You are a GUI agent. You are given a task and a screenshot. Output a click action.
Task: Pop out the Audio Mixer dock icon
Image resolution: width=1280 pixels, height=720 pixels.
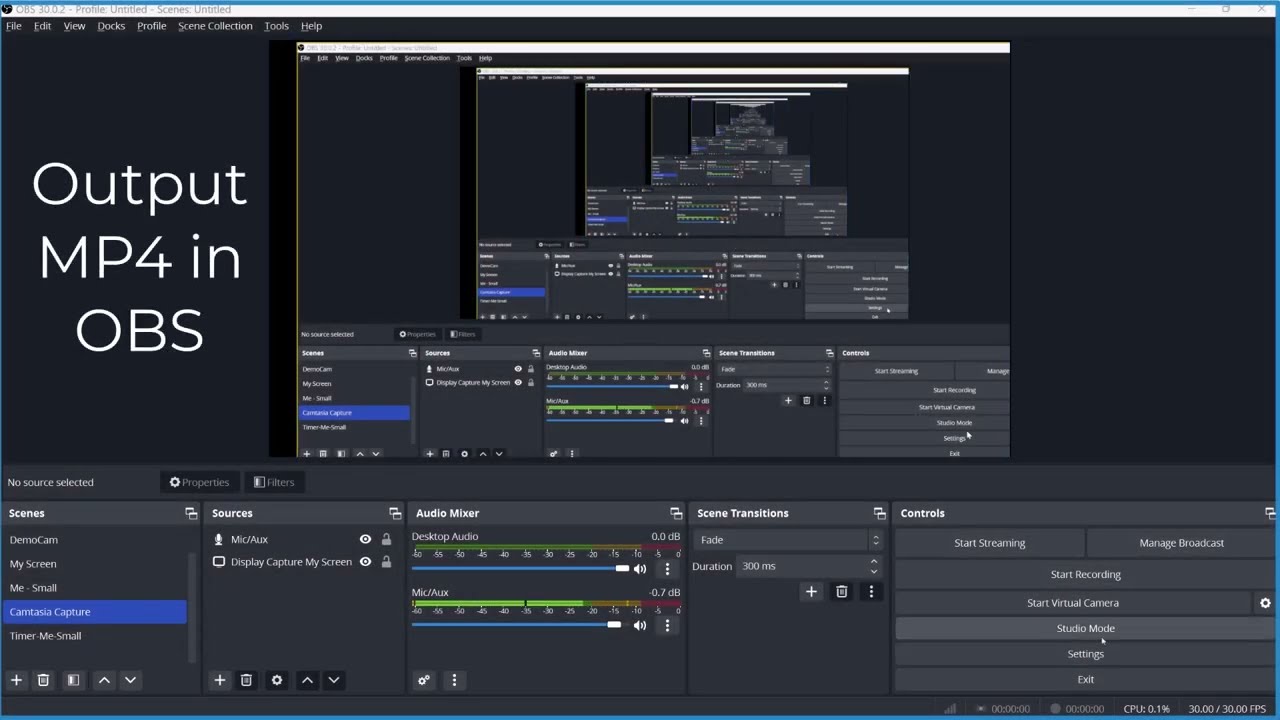(x=676, y=513)
